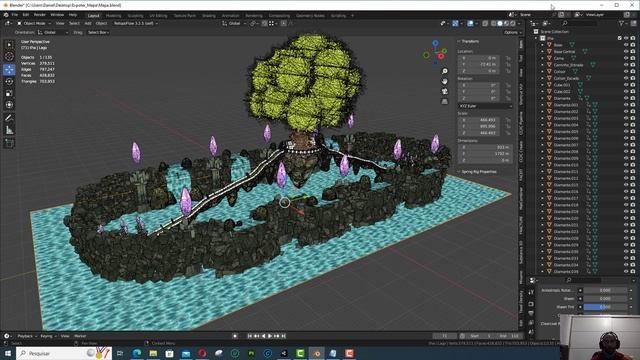Play the animation forward
This screenshot has width=640, height=360.
tap(270, 336)
